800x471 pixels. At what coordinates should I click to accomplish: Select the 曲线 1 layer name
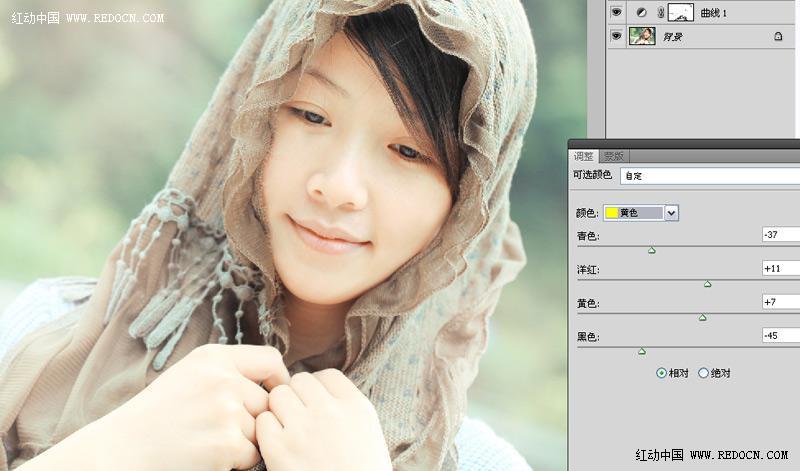[713, 13]
